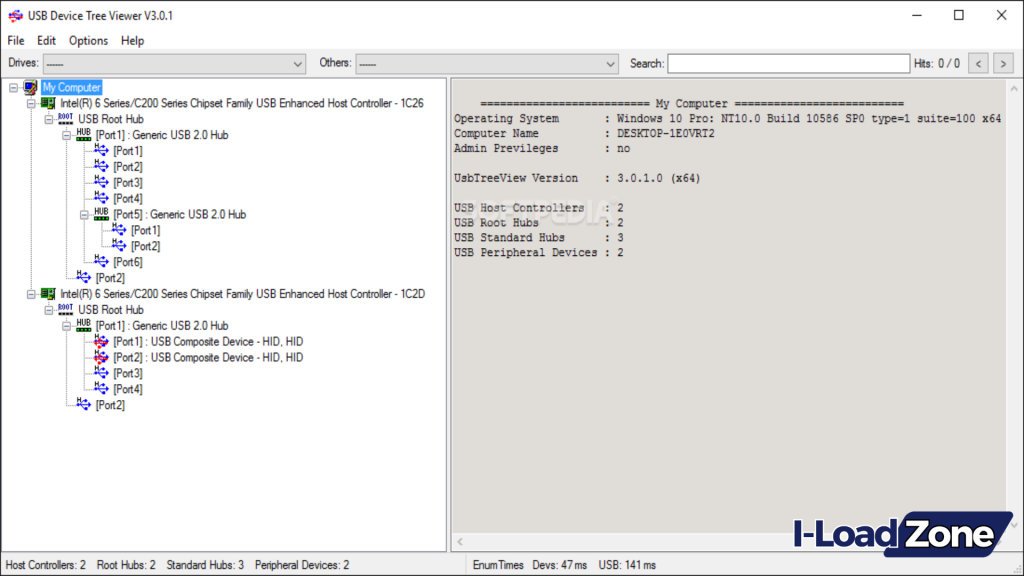
Task: Click the 1C26 Enhanced Host Controller card icon
Action: pos(46,103)
